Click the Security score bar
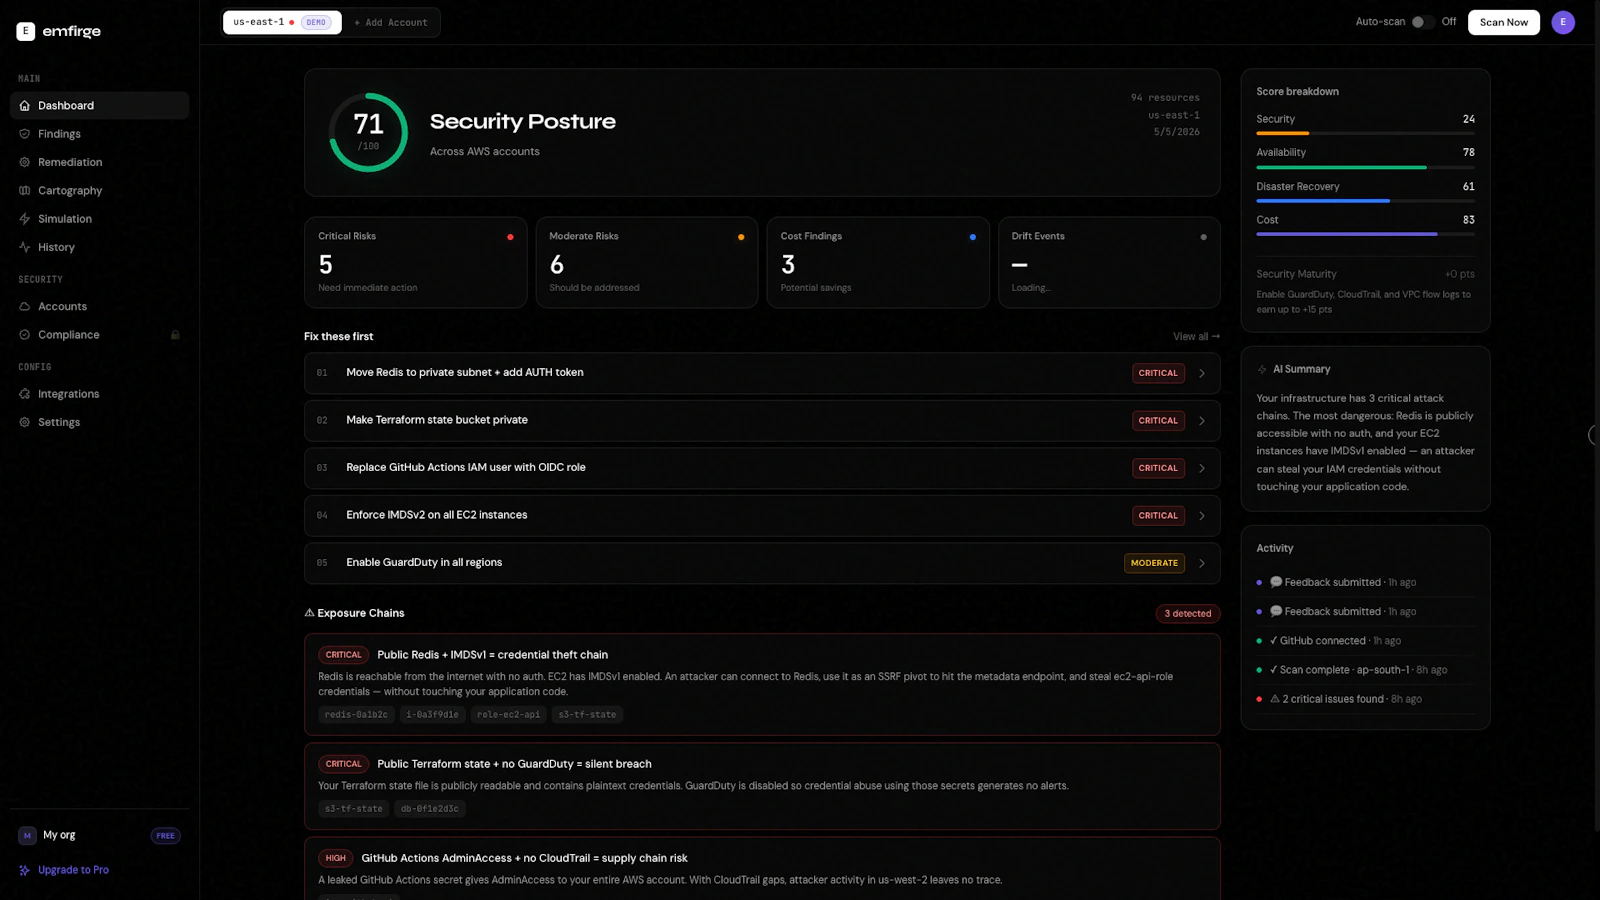Screen dimensions: 1600x900 1365,133
